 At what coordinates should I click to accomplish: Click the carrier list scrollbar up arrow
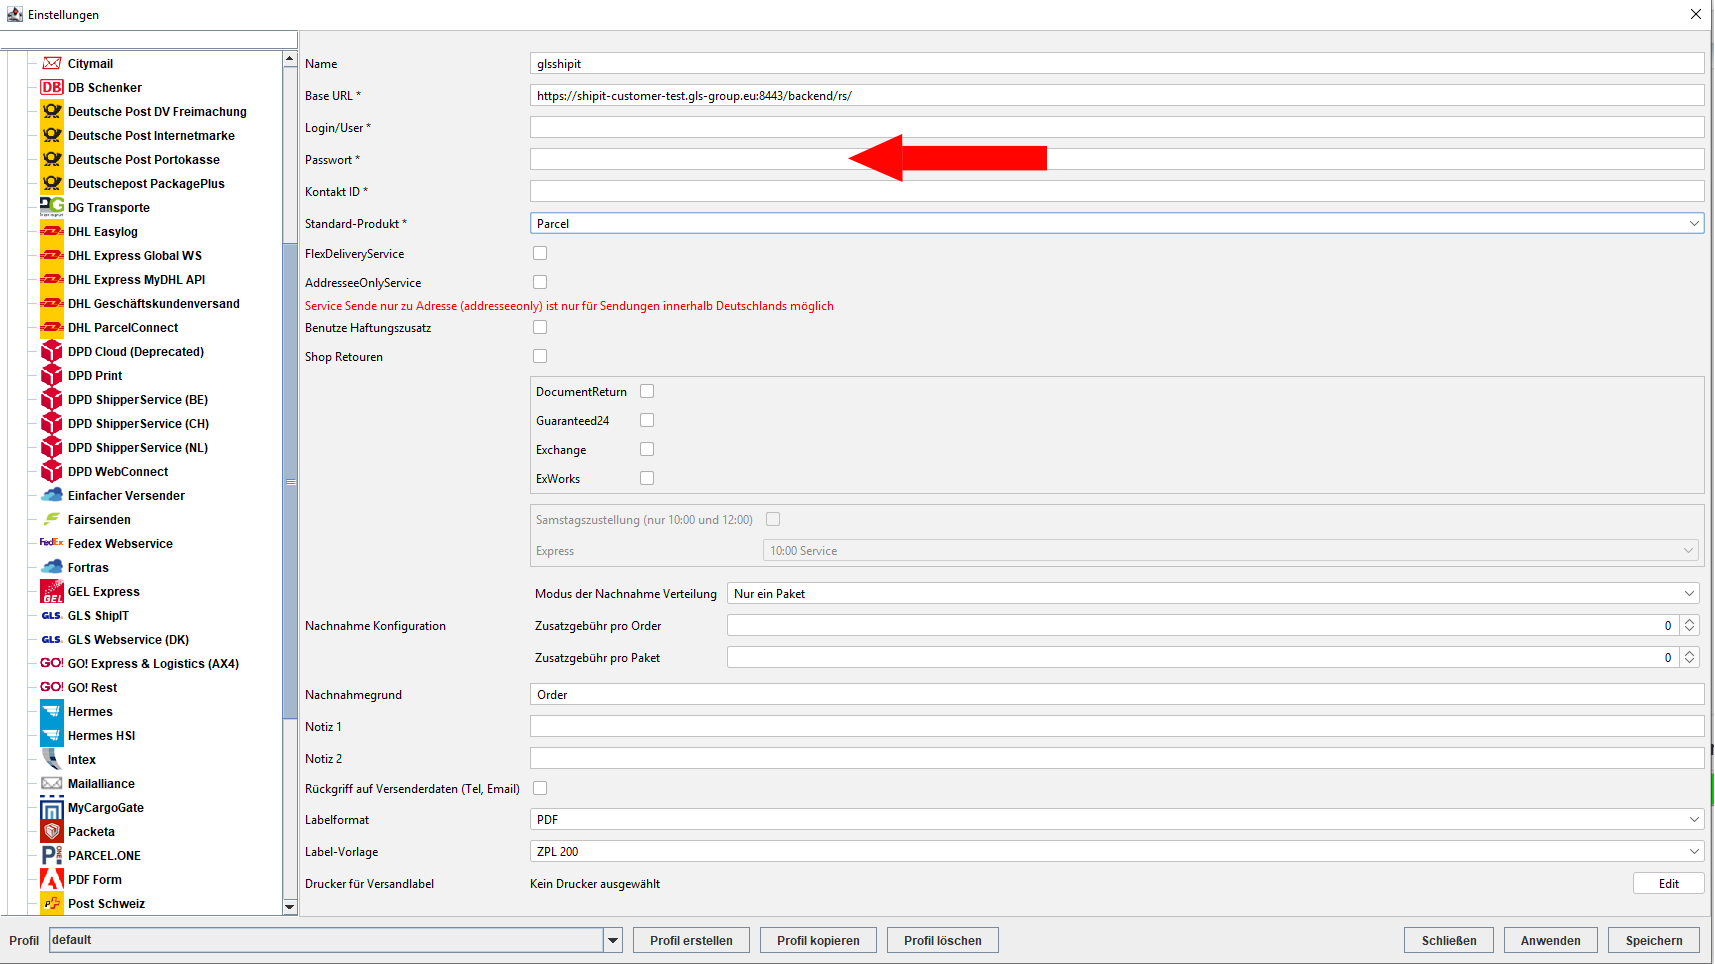(x=290, y=59)
